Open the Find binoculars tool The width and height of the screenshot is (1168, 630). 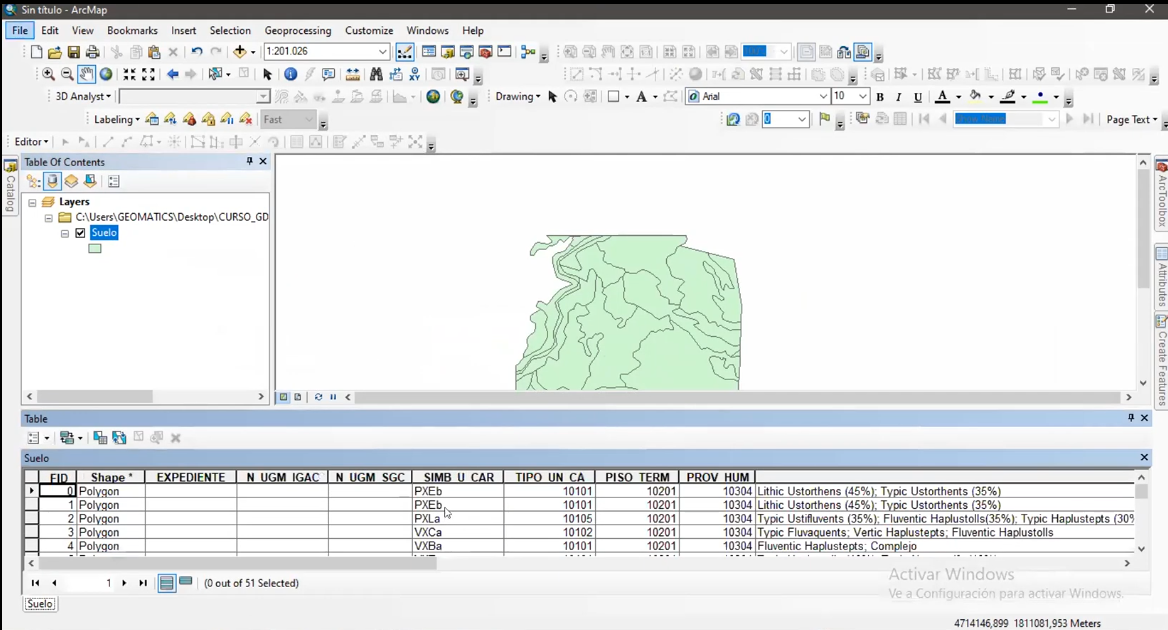click(376, 75)
